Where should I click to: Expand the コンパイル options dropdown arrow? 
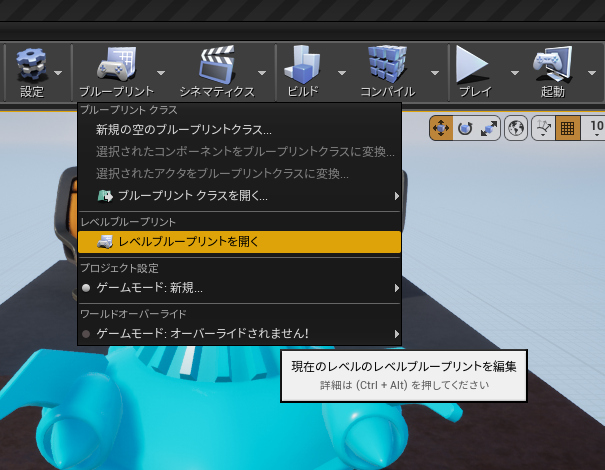[x=435, y=73]
